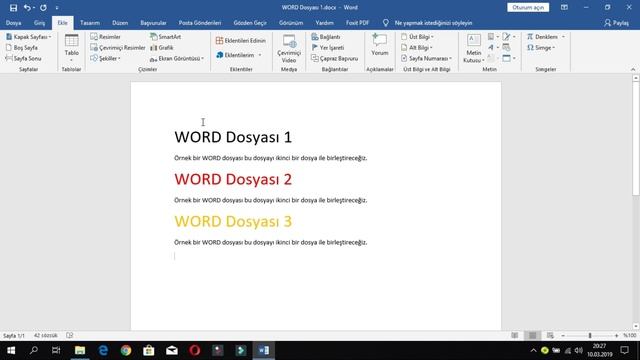Insert a Metin Kutusu text box
The height and width of the screenshot is (360, 640).
coord(473,48)
